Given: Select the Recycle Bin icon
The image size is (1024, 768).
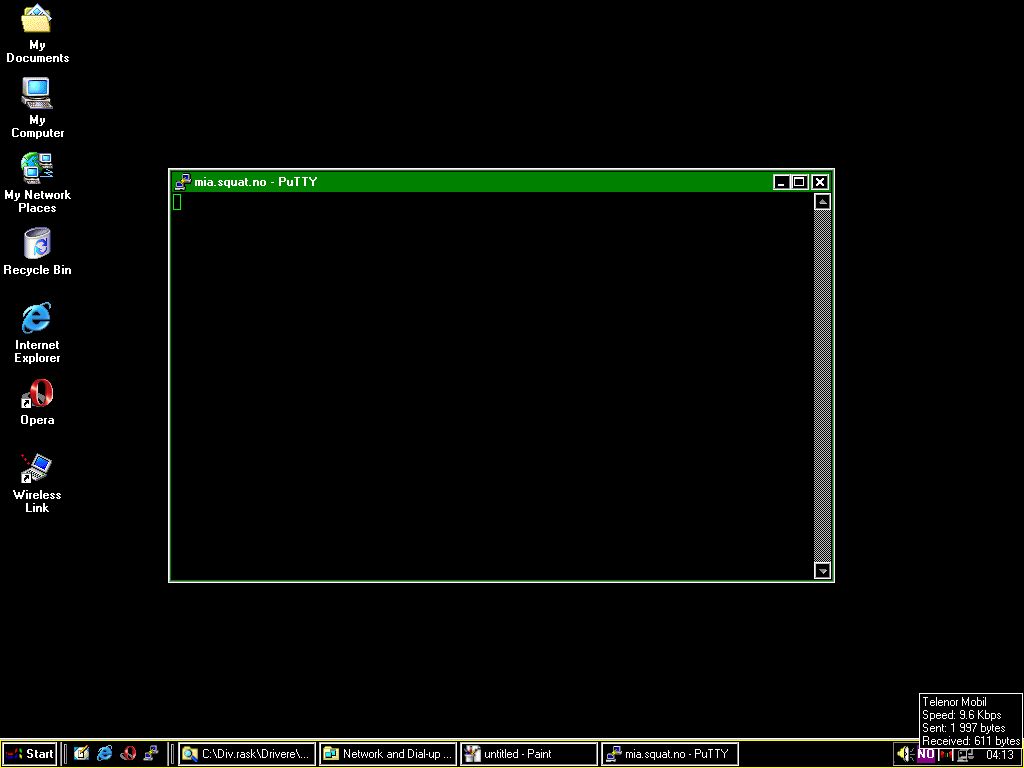Looking at the screenshot, I should pyautogui.click(x=37, y=252).
